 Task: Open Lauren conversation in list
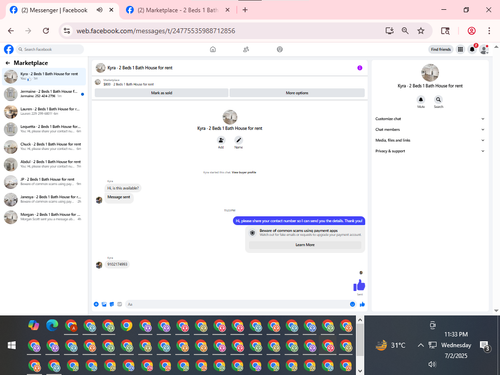44,111
